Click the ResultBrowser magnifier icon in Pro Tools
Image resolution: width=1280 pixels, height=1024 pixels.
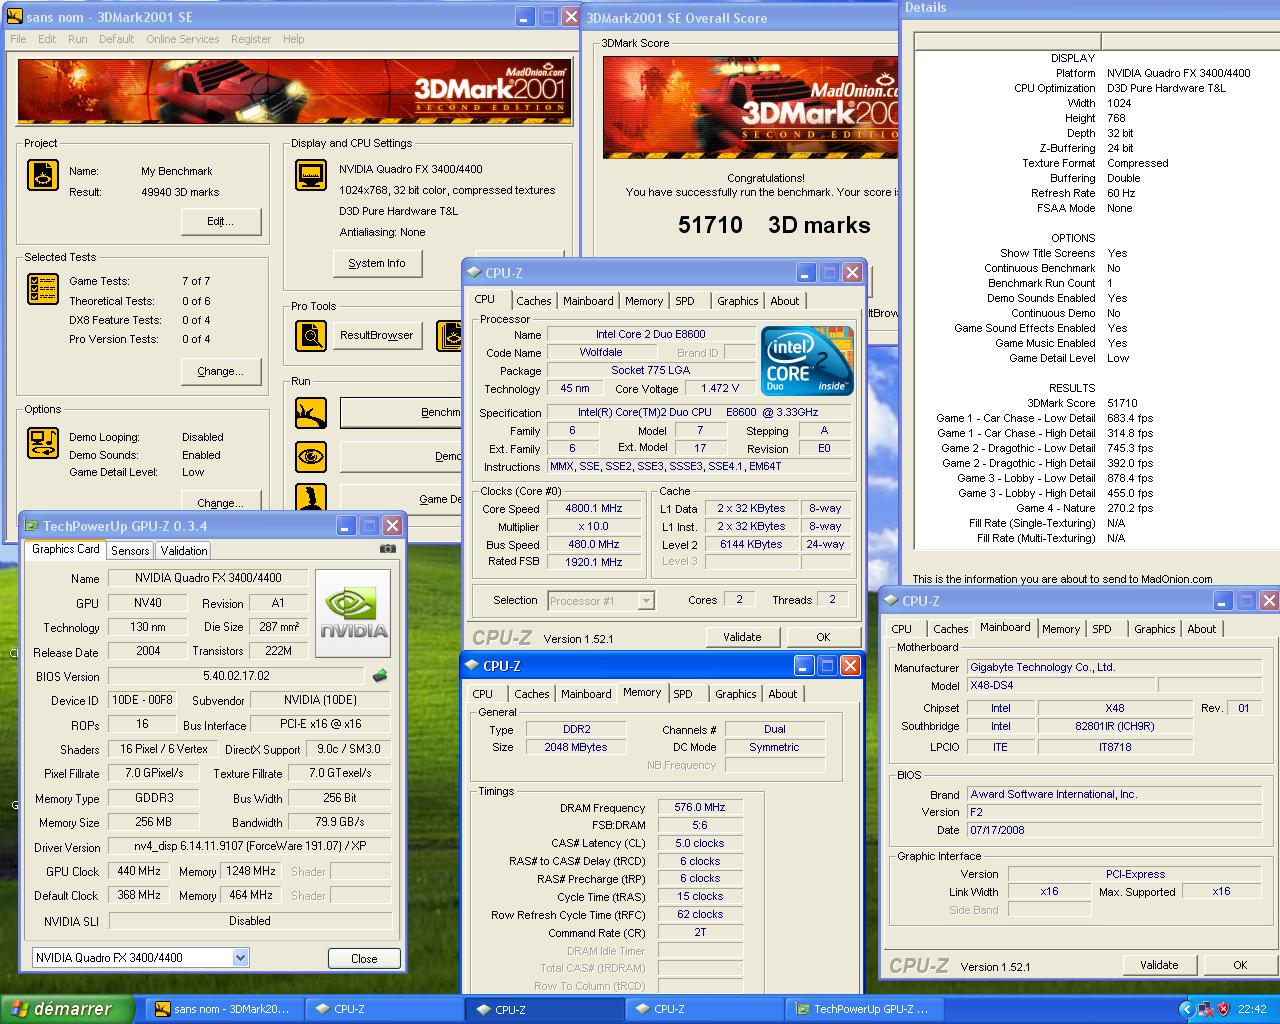(311, 335)
